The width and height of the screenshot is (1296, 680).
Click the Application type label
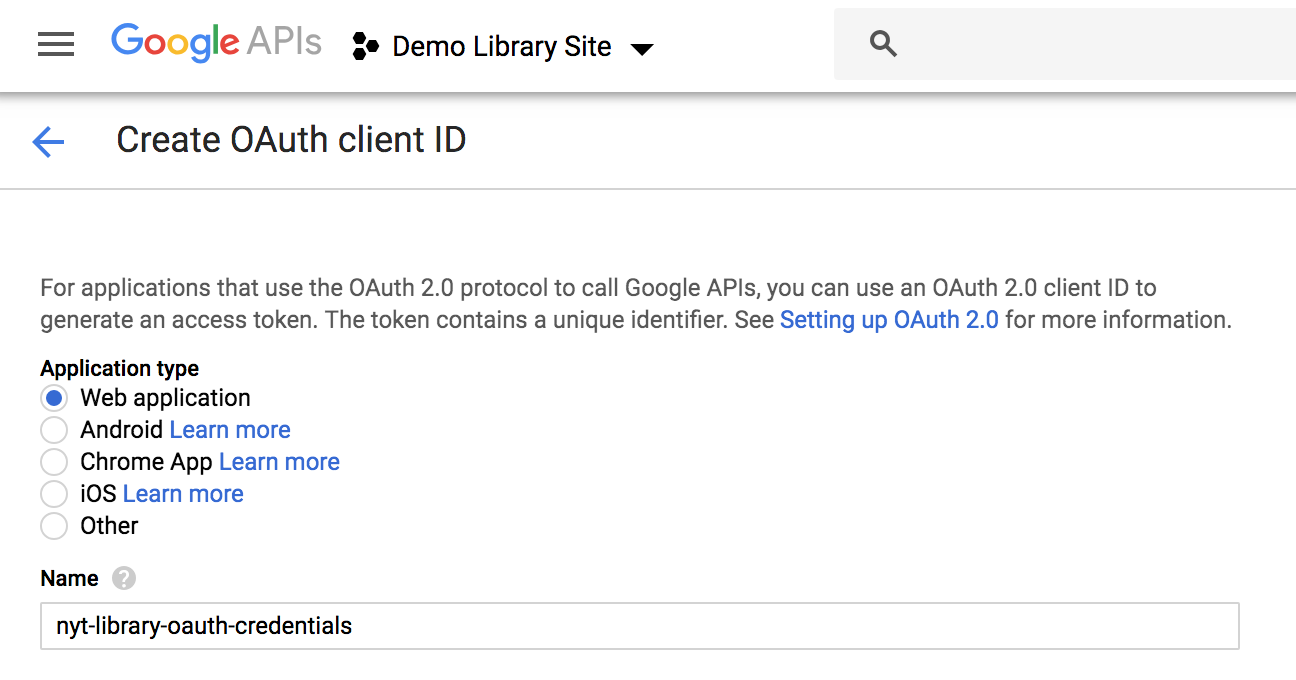(x=120, y=368)
